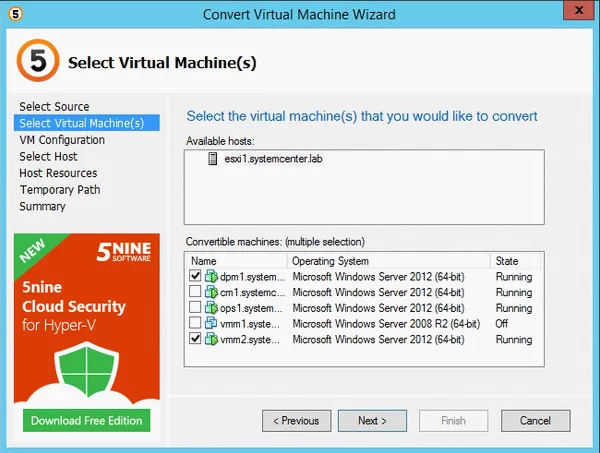Open the Temporary Path step

[60, 189]
